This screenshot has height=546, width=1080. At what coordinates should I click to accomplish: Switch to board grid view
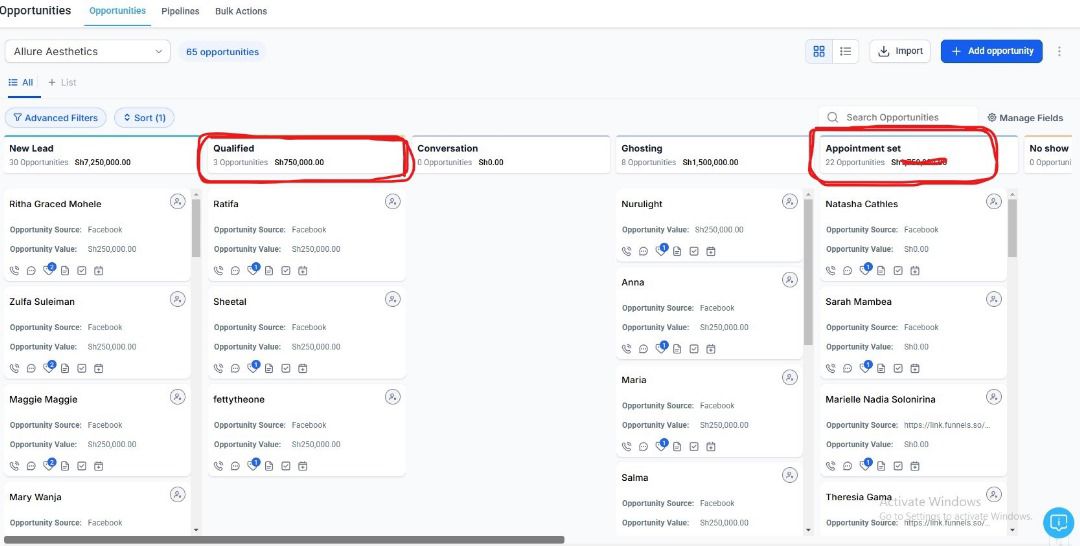(819, 51)
